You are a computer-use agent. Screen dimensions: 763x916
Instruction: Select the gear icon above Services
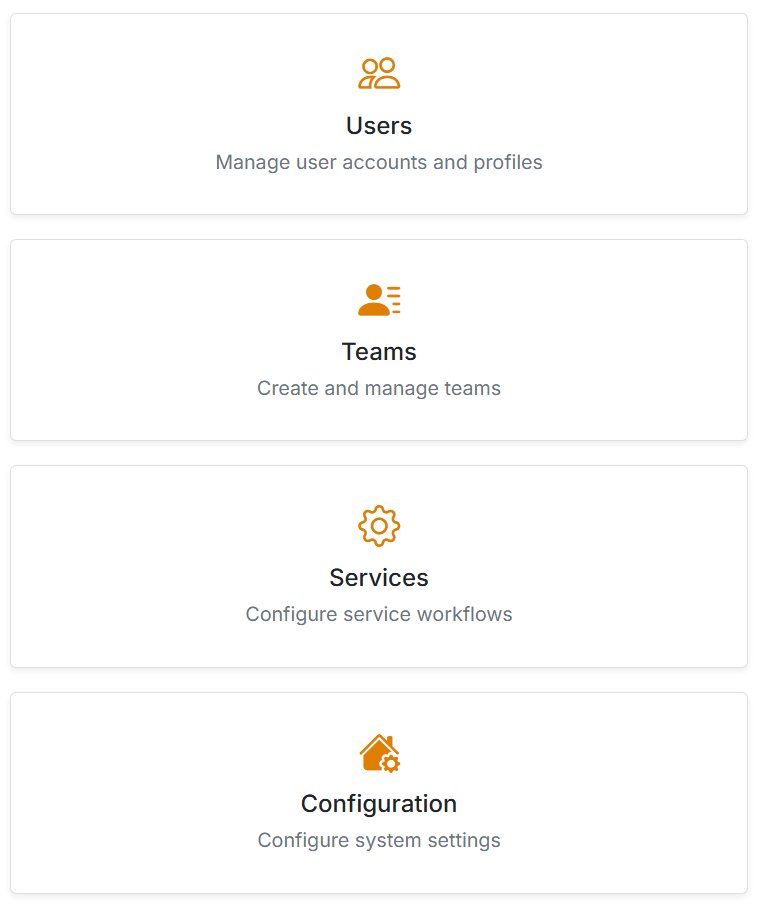(379, 525)
